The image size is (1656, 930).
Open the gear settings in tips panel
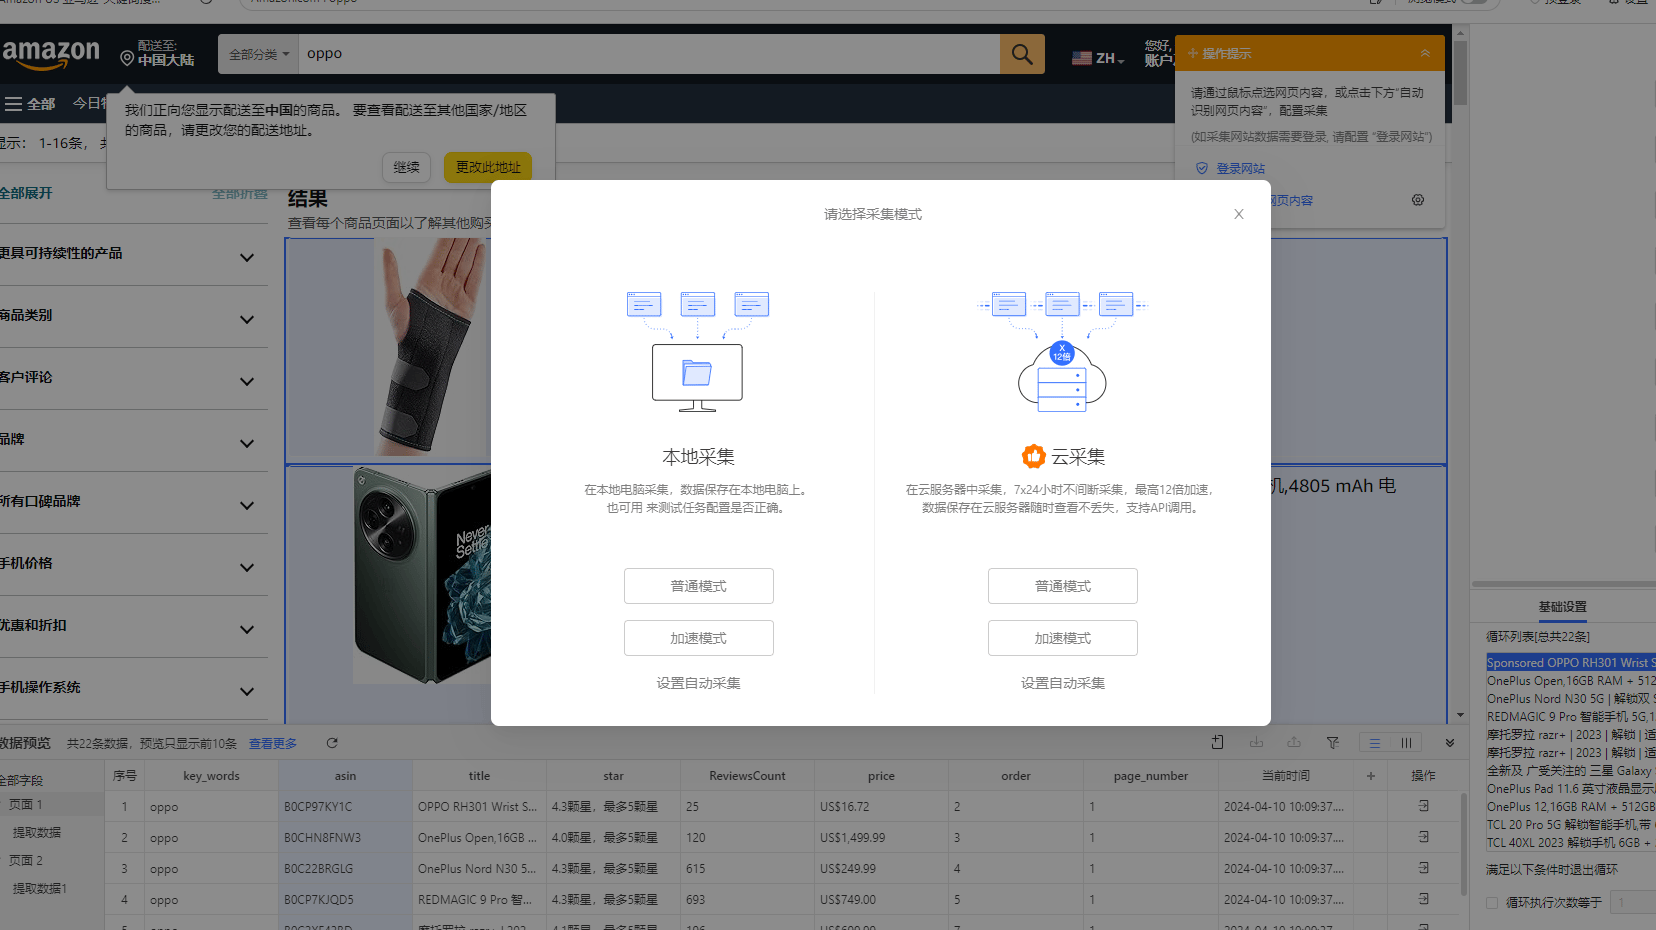(x=1418, y=200)
